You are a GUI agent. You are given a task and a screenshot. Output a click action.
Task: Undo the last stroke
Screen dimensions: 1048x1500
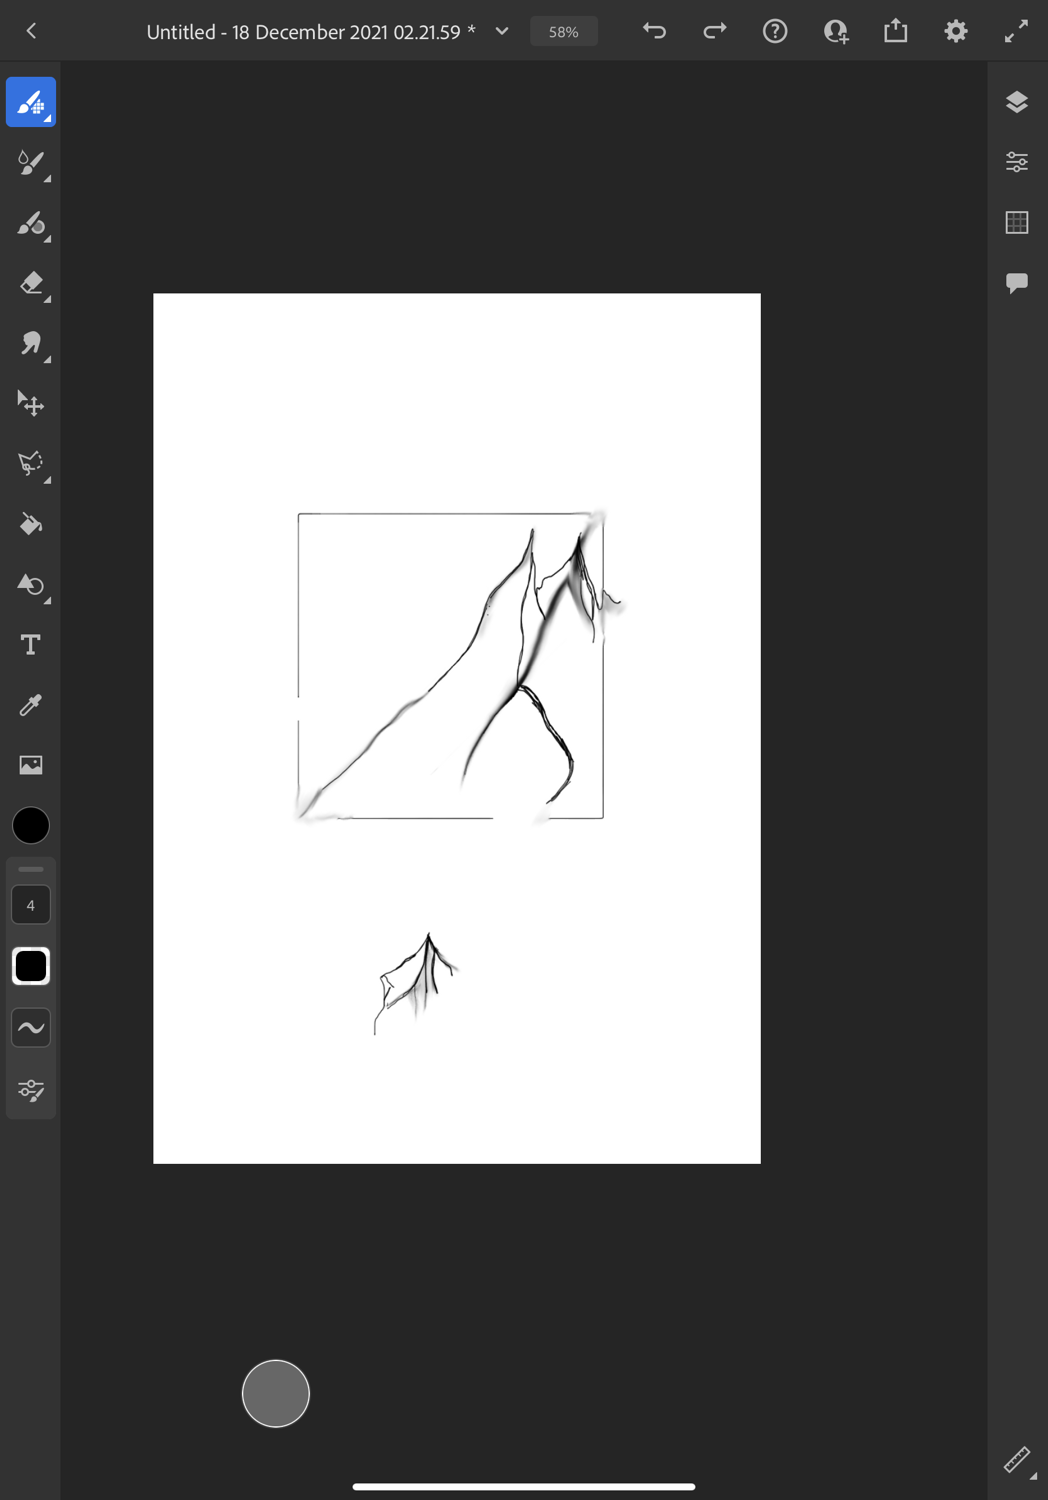point(654,31)
